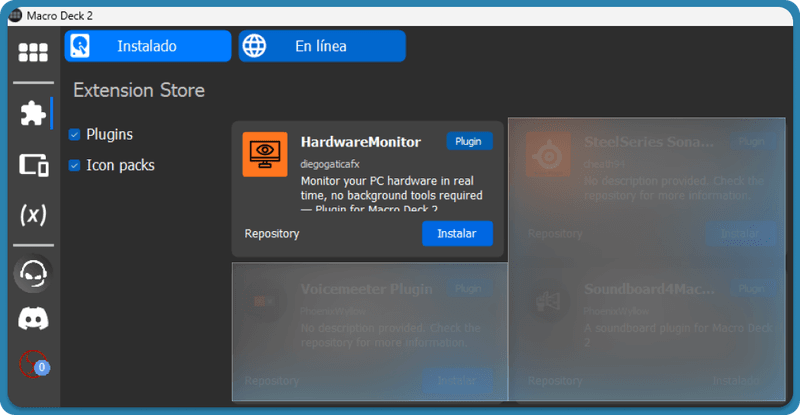Open the variables (x) icon

33,214
